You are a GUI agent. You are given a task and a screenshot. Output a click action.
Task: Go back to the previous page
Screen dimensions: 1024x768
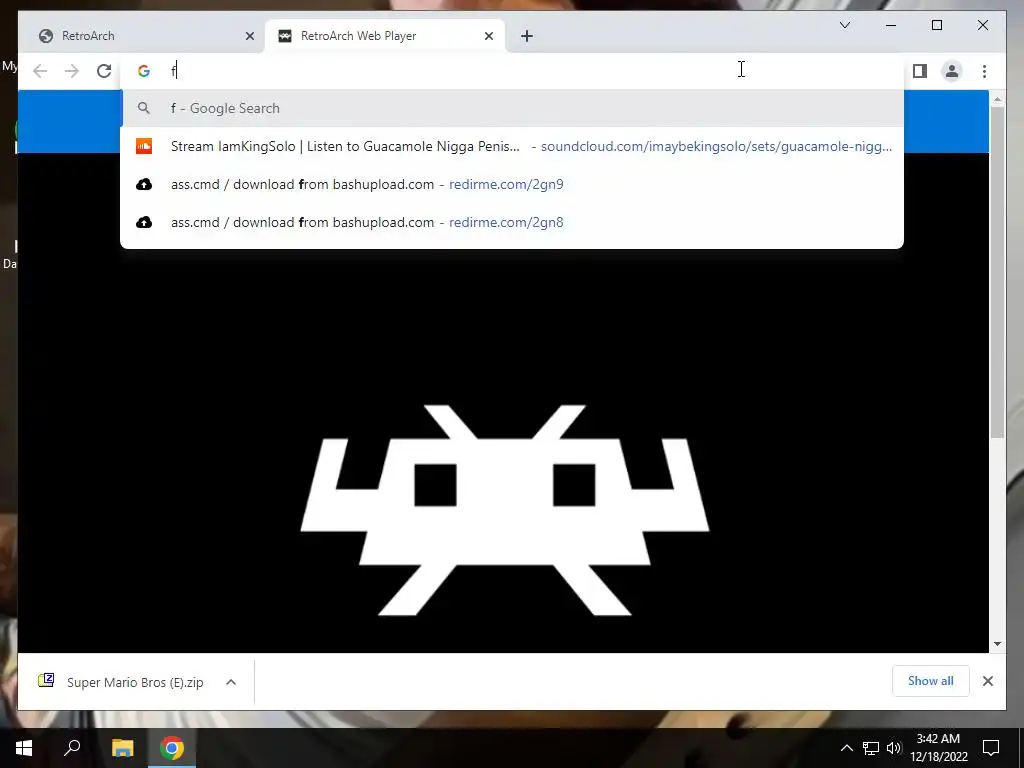click(x=40, y=71)
